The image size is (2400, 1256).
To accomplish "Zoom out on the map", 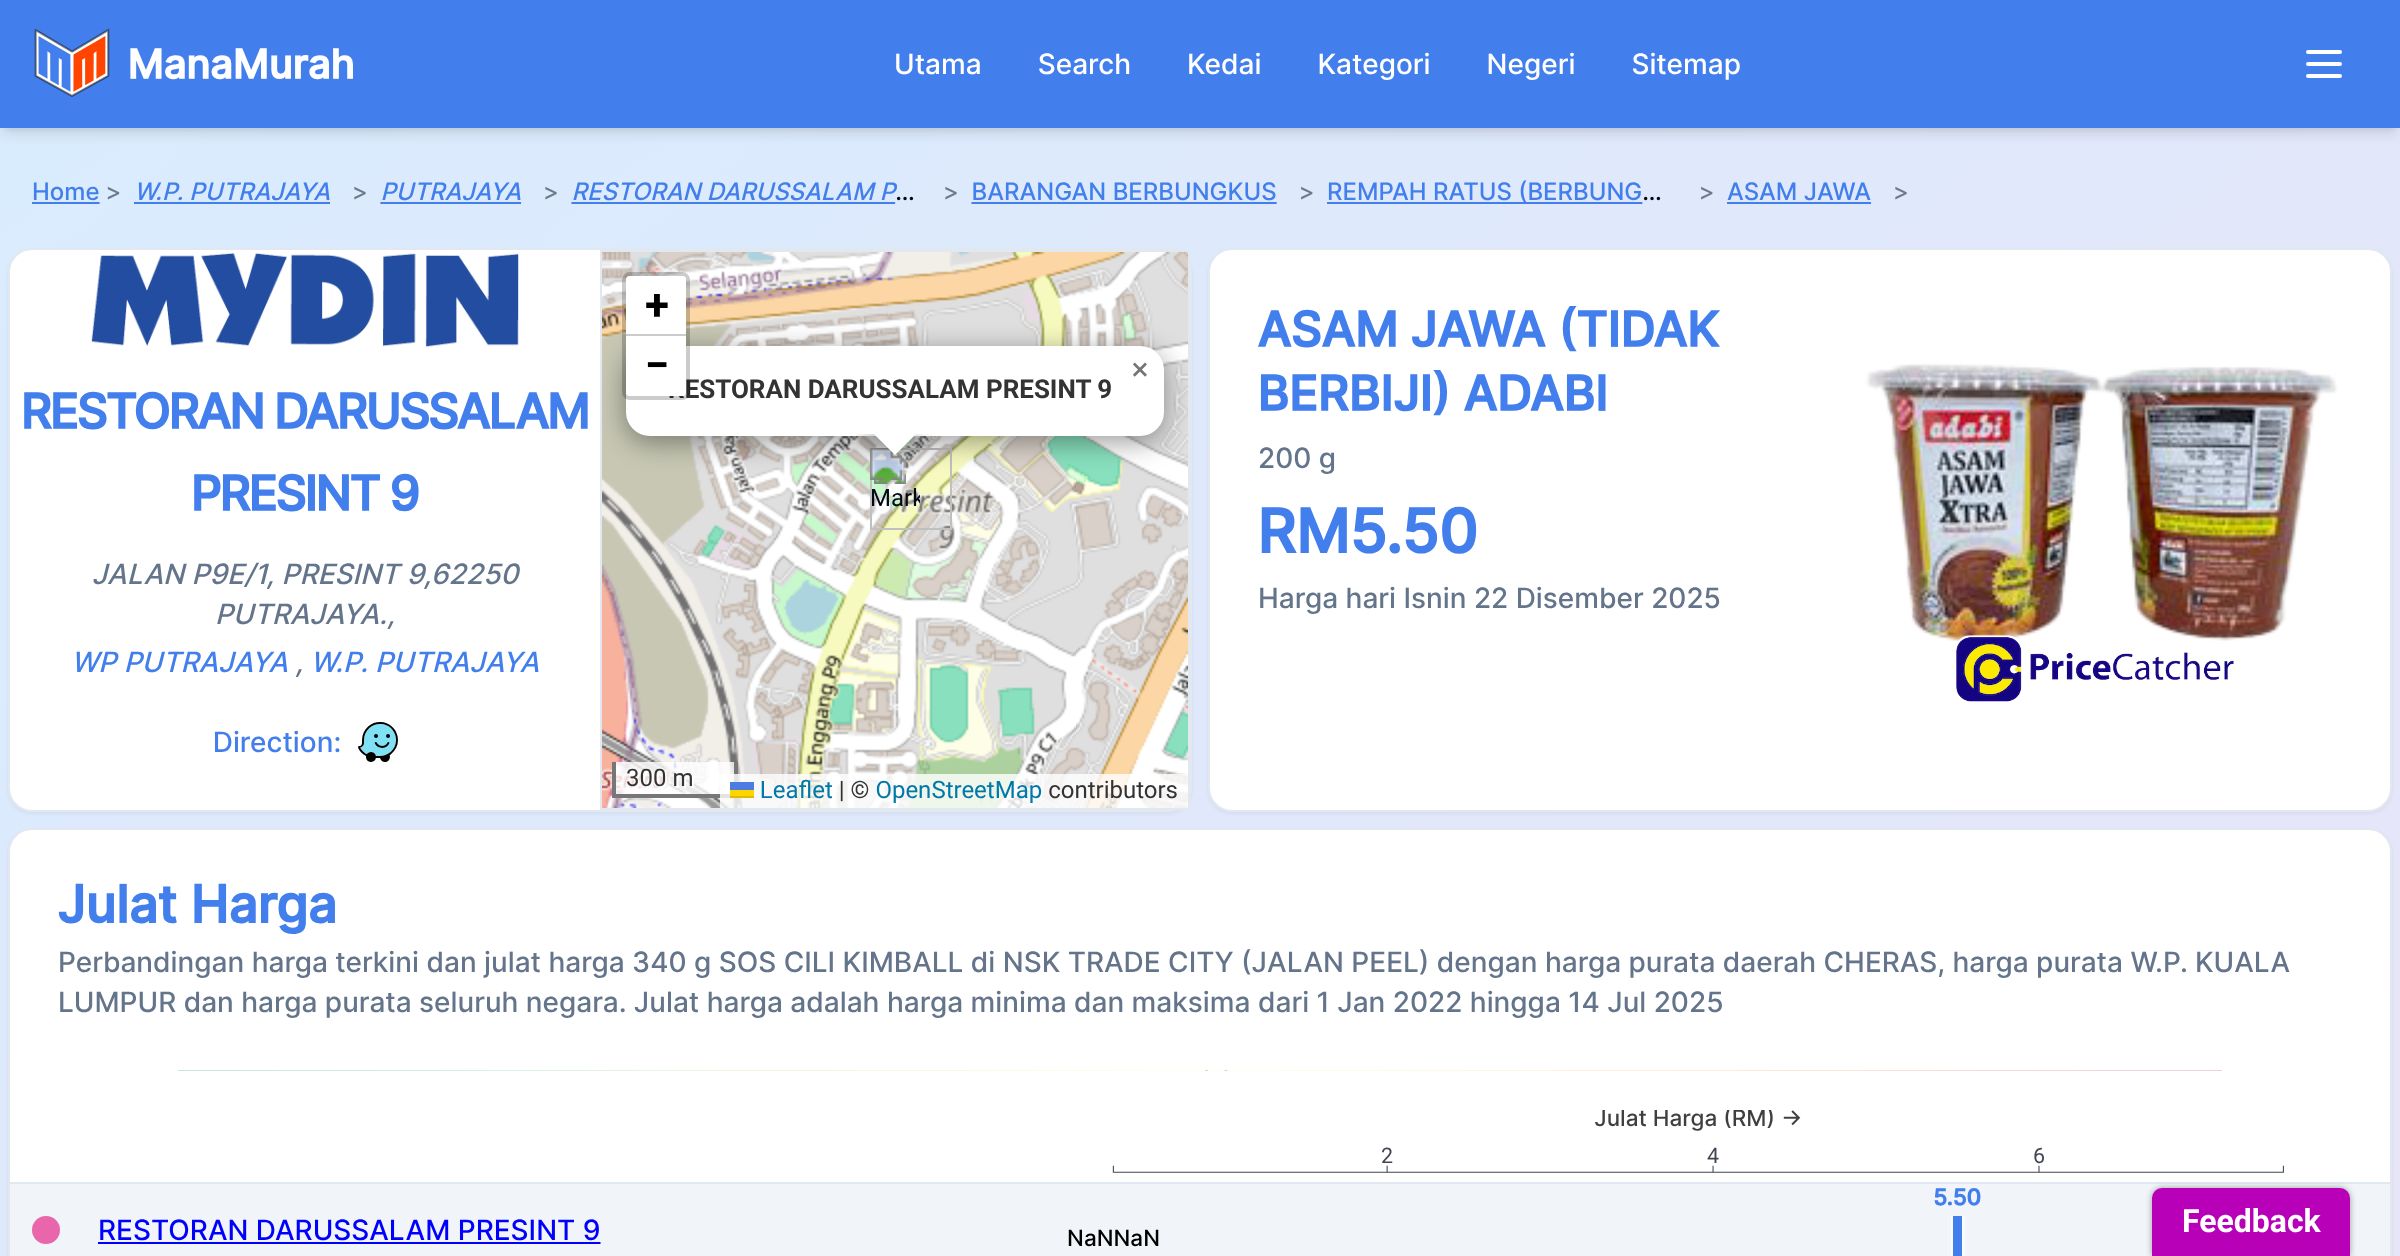I will (656, 365).
